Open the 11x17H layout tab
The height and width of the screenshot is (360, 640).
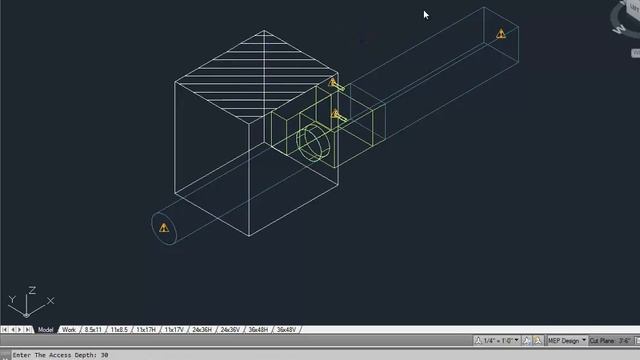point(146,329)
